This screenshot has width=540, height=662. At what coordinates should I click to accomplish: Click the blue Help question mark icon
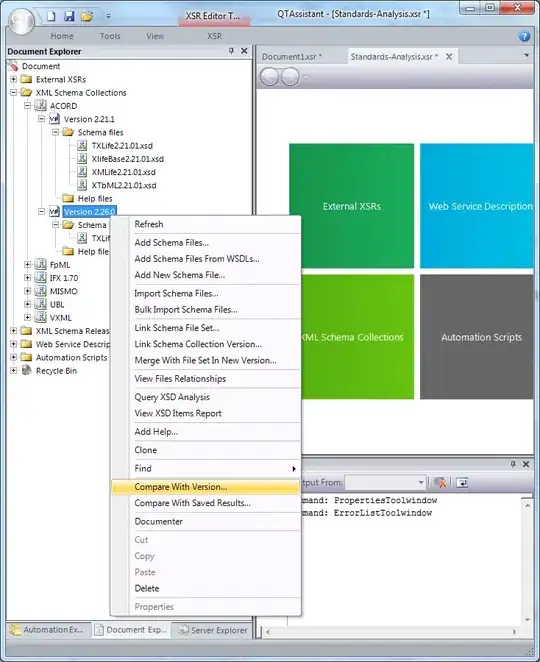pyautogui.click(x=524, y=36)
